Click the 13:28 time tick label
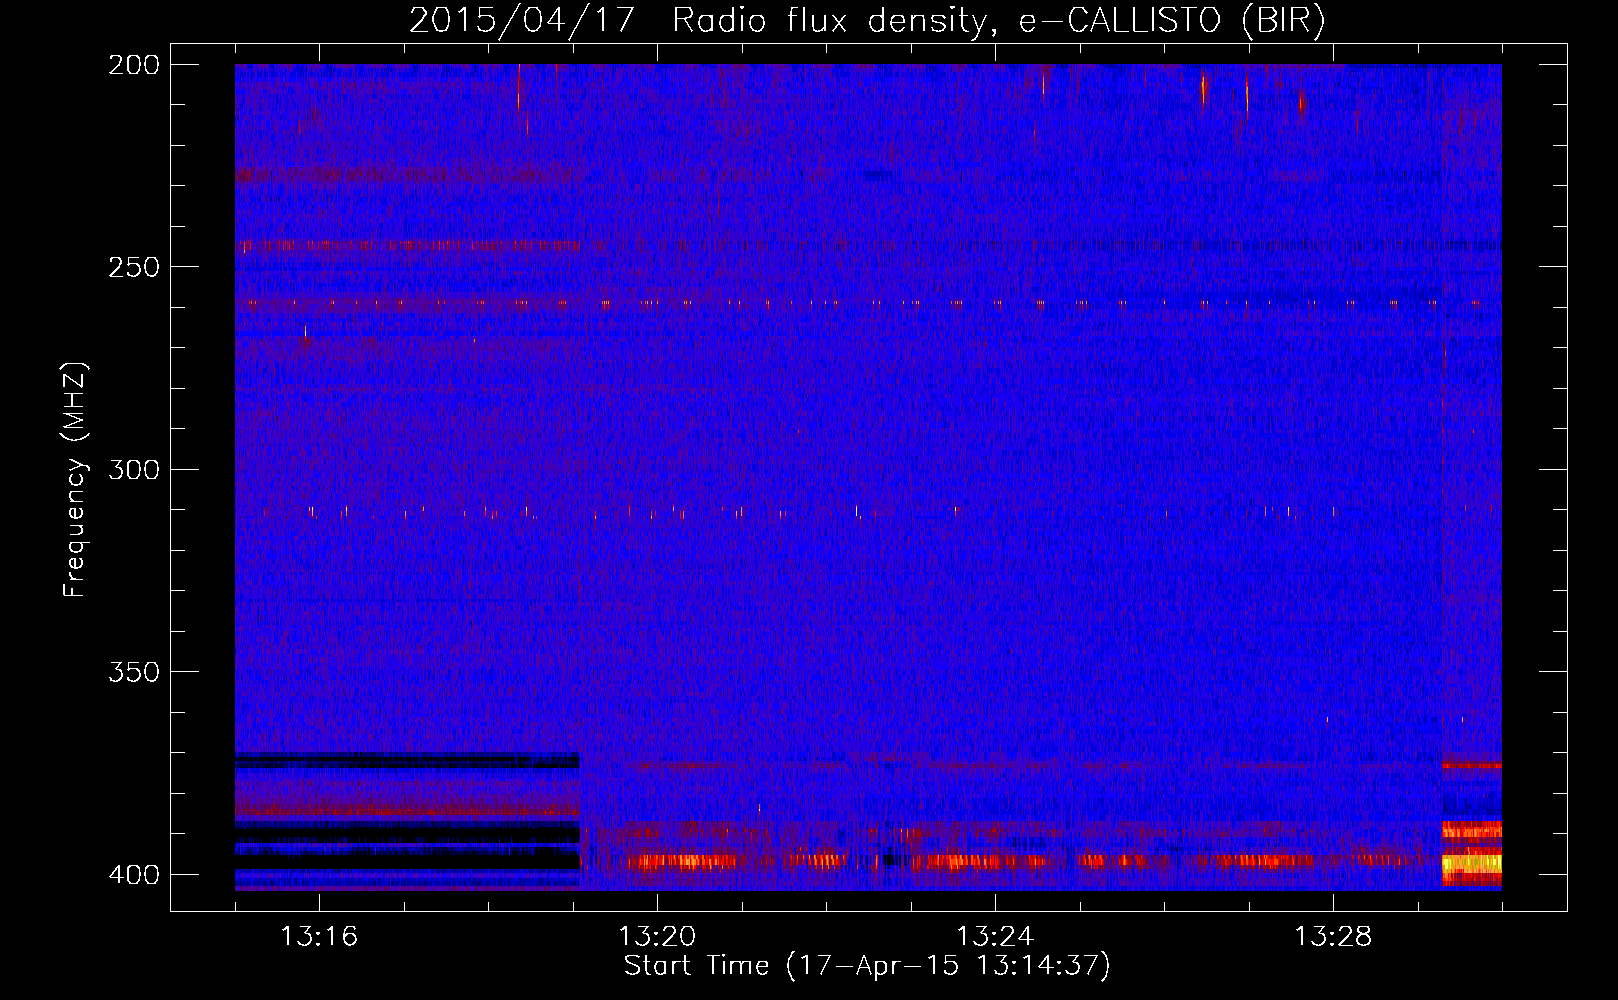Viewport: 1618px width, 1000px height. [x=1333, y=936]
